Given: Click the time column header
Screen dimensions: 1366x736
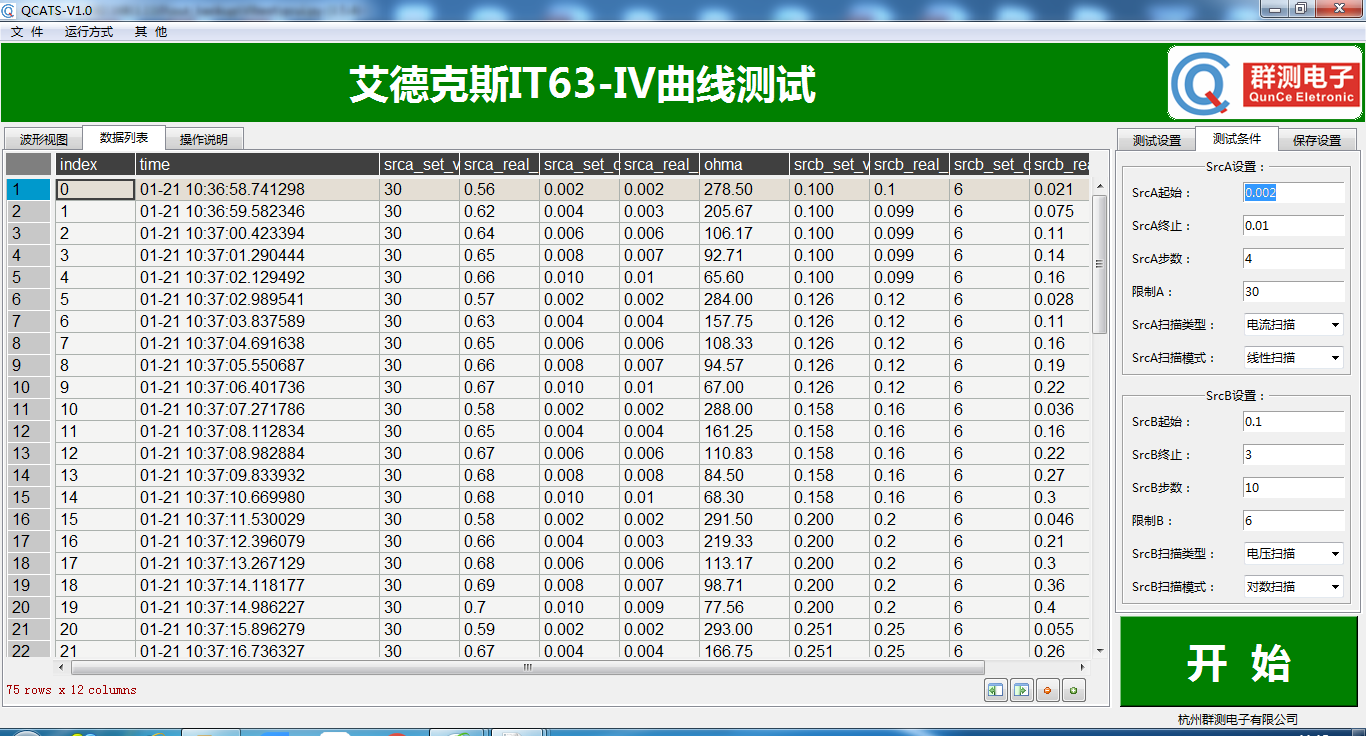Looking at the screenshot, I should [x=257, y=165].
